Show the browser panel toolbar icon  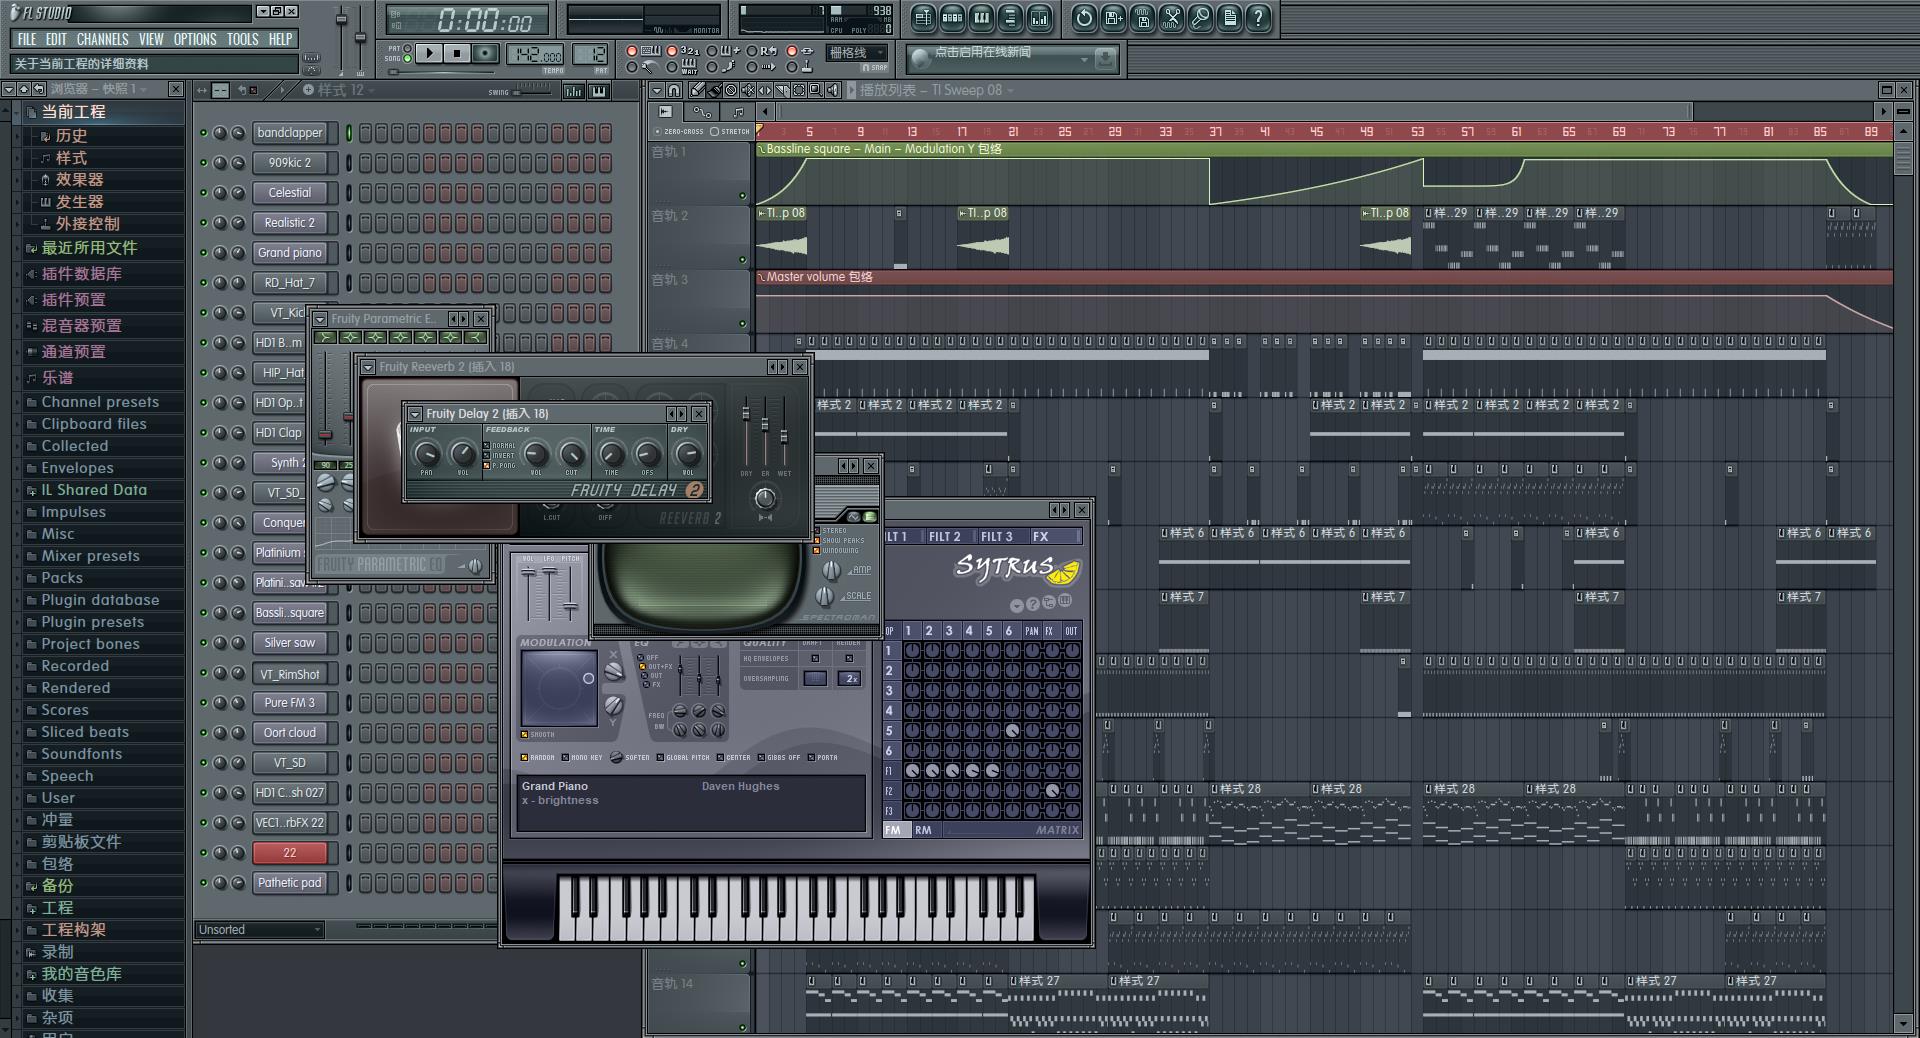1011,18
